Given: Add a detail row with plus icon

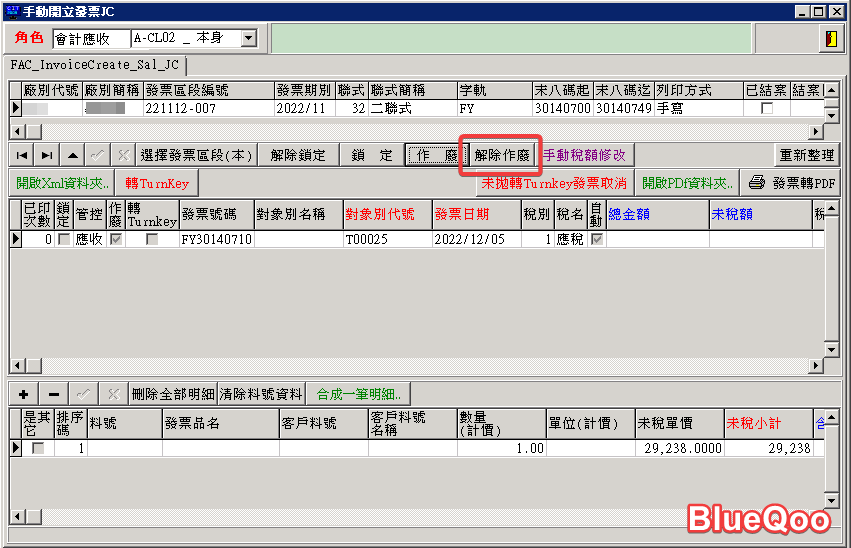Looking at the screenshot, I should click(23, 394).
